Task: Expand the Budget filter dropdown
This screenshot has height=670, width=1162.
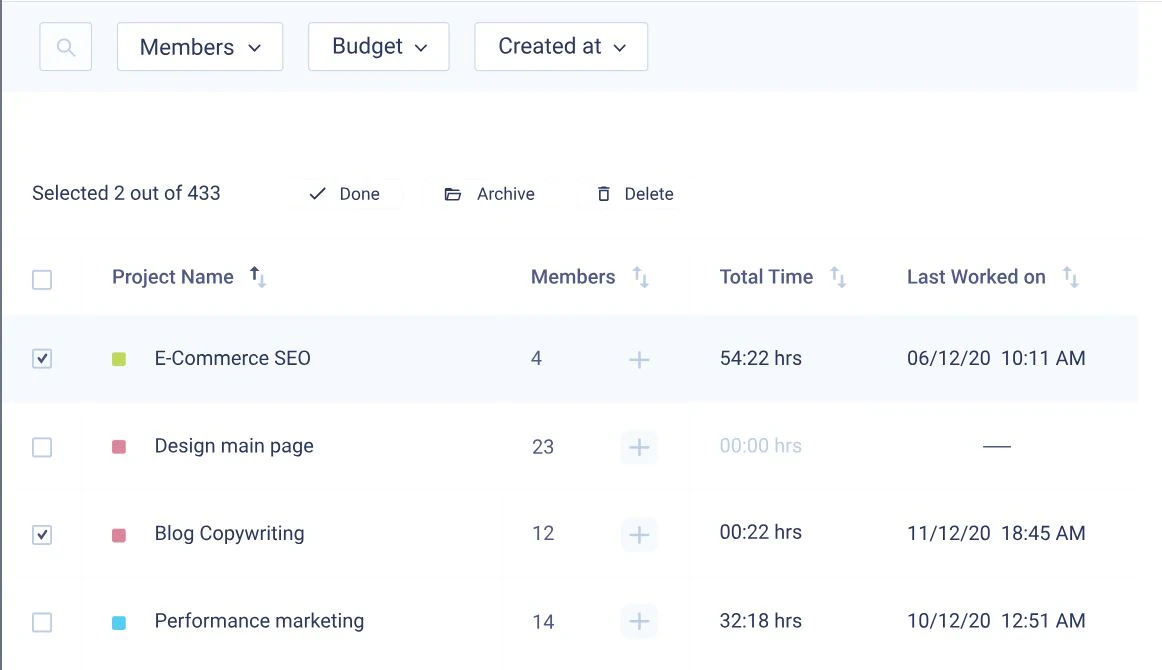Action: [x=379, y=47]
